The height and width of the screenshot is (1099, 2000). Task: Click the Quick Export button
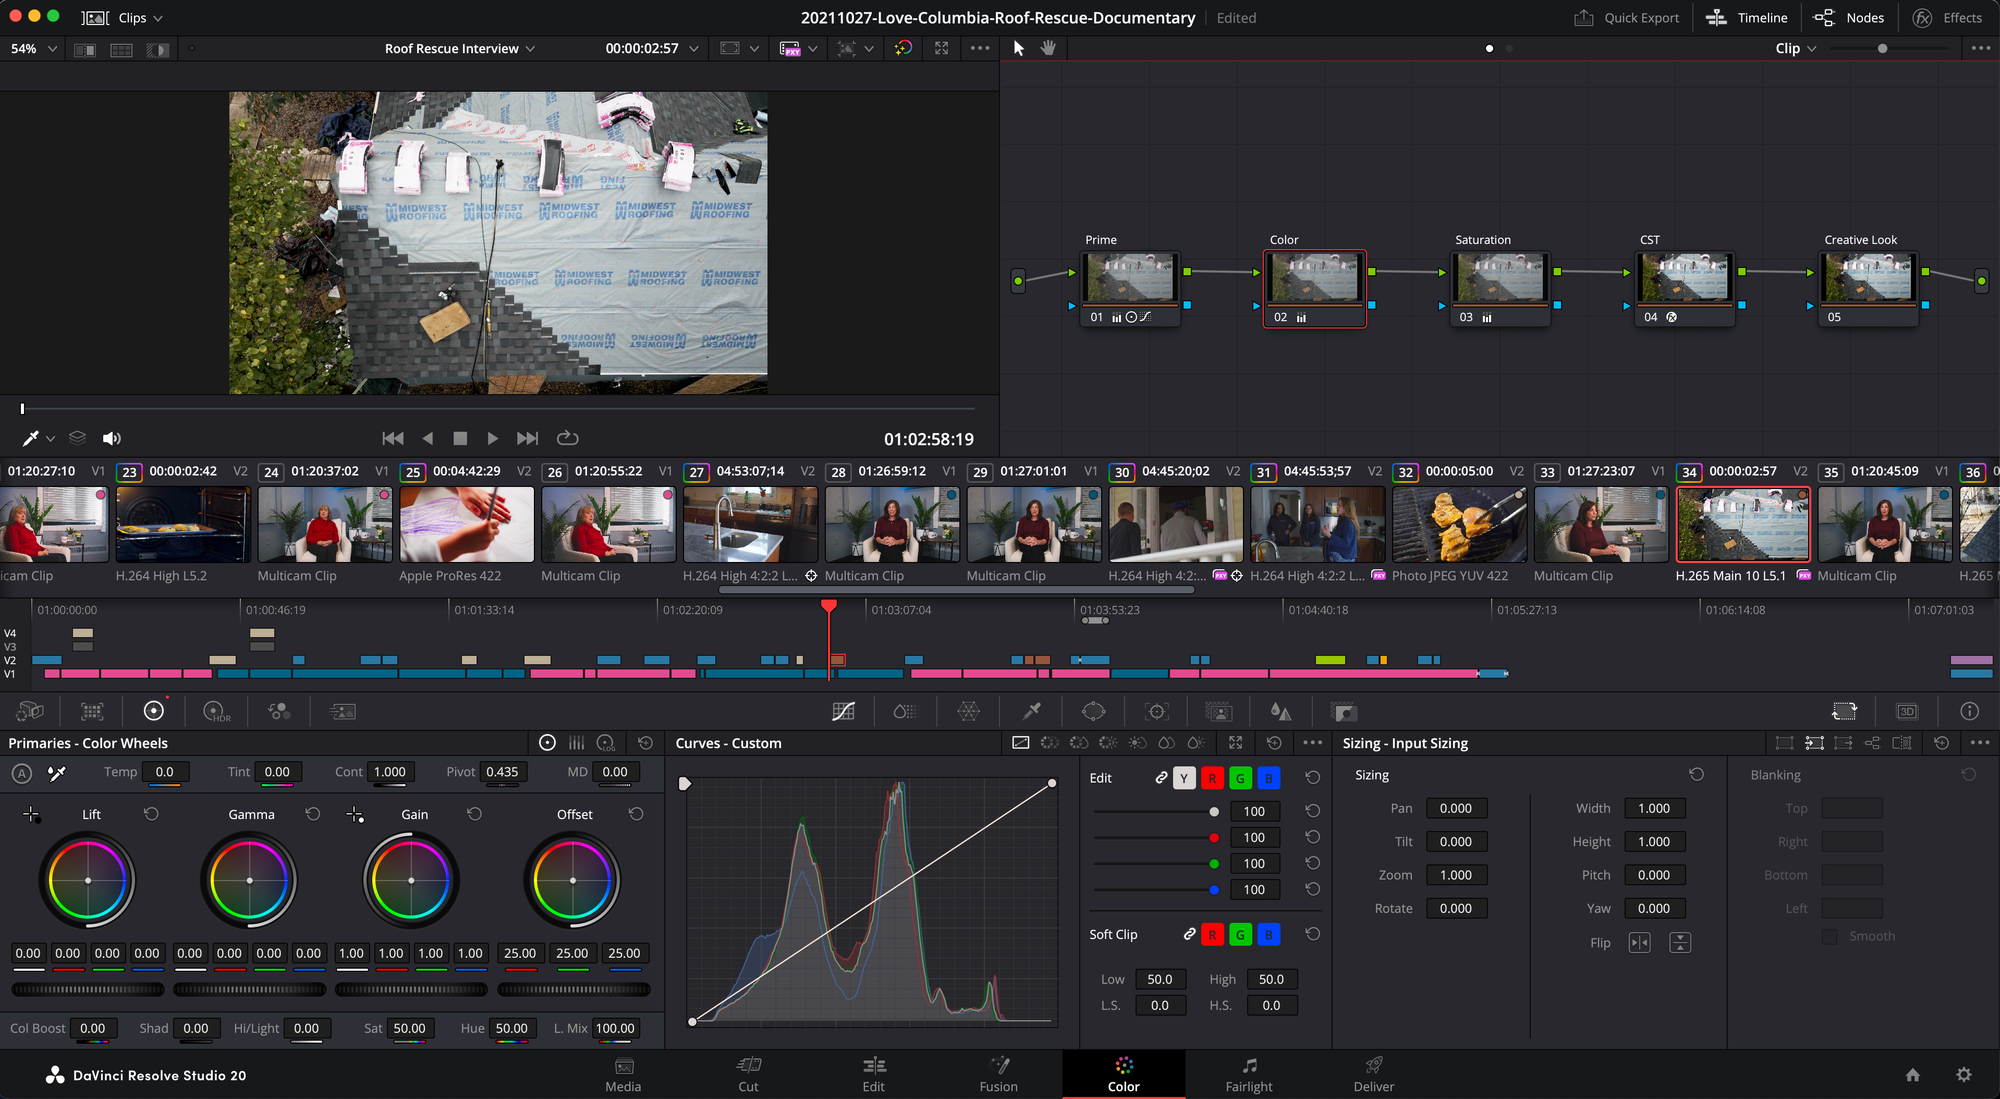point(1627,17)
